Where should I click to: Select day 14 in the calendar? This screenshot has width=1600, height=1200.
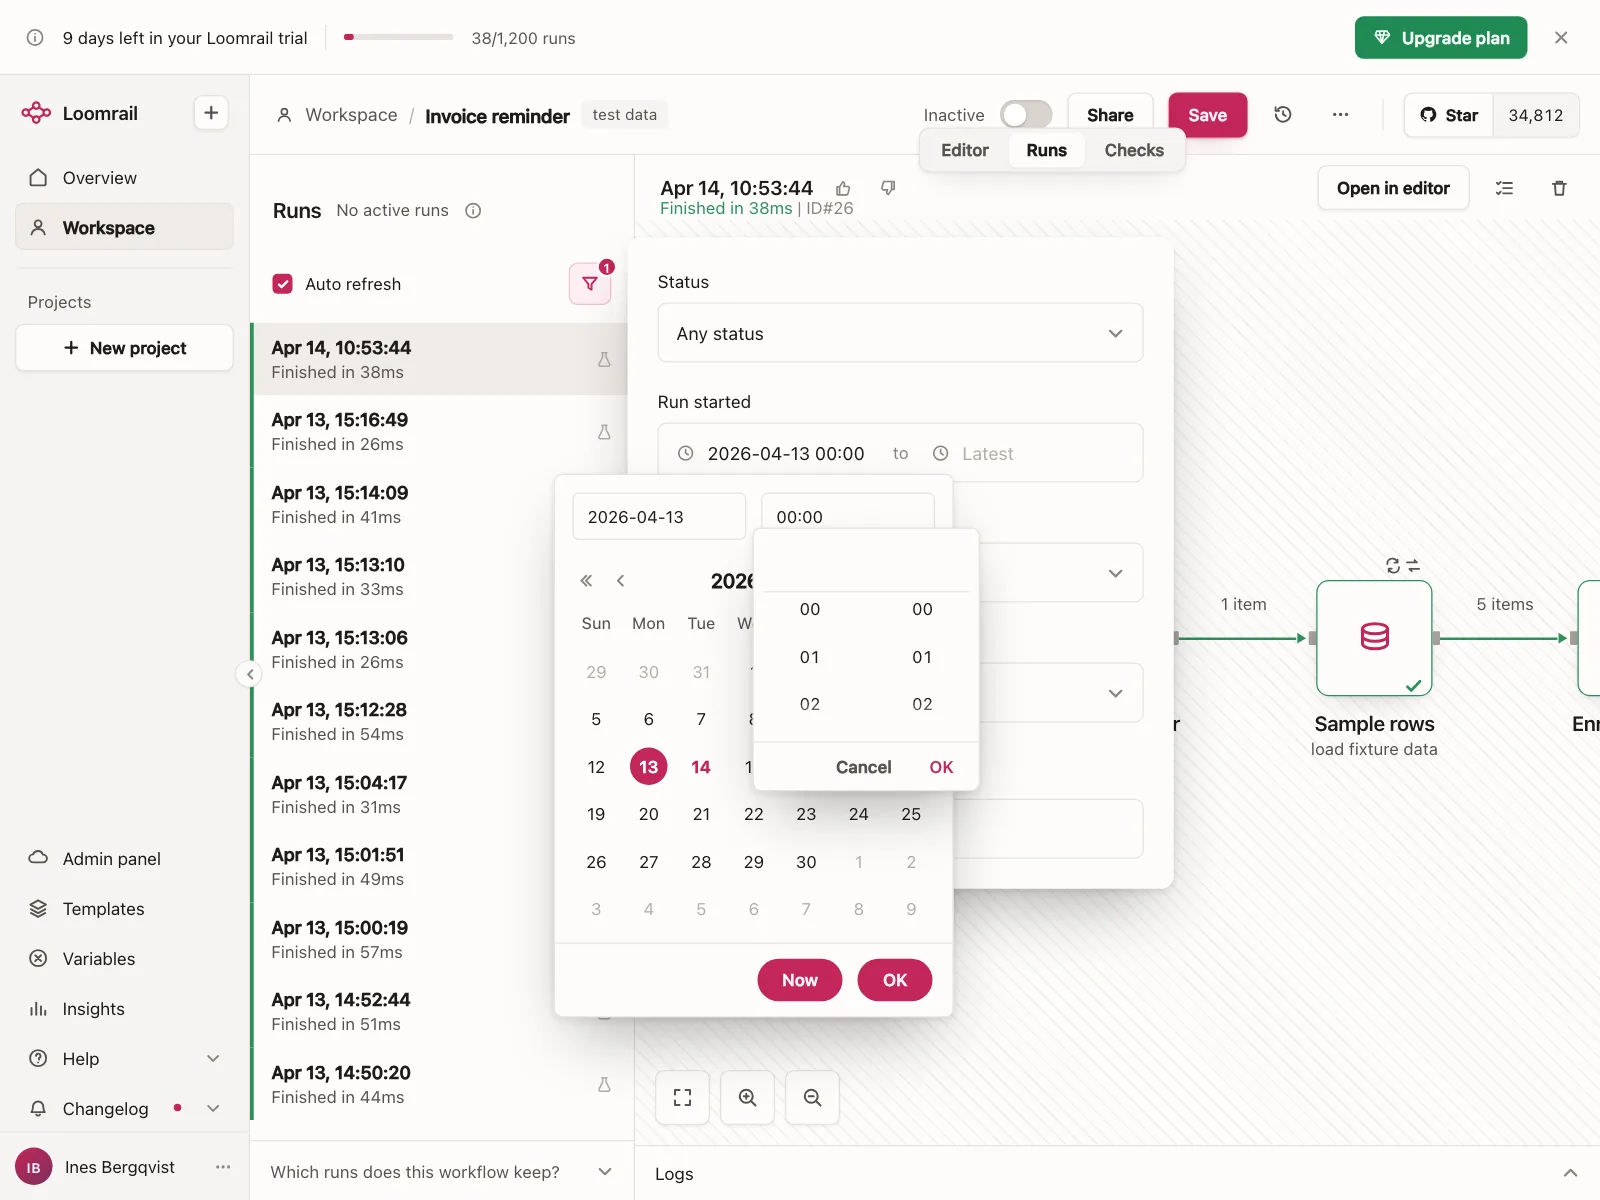point(701,767)
